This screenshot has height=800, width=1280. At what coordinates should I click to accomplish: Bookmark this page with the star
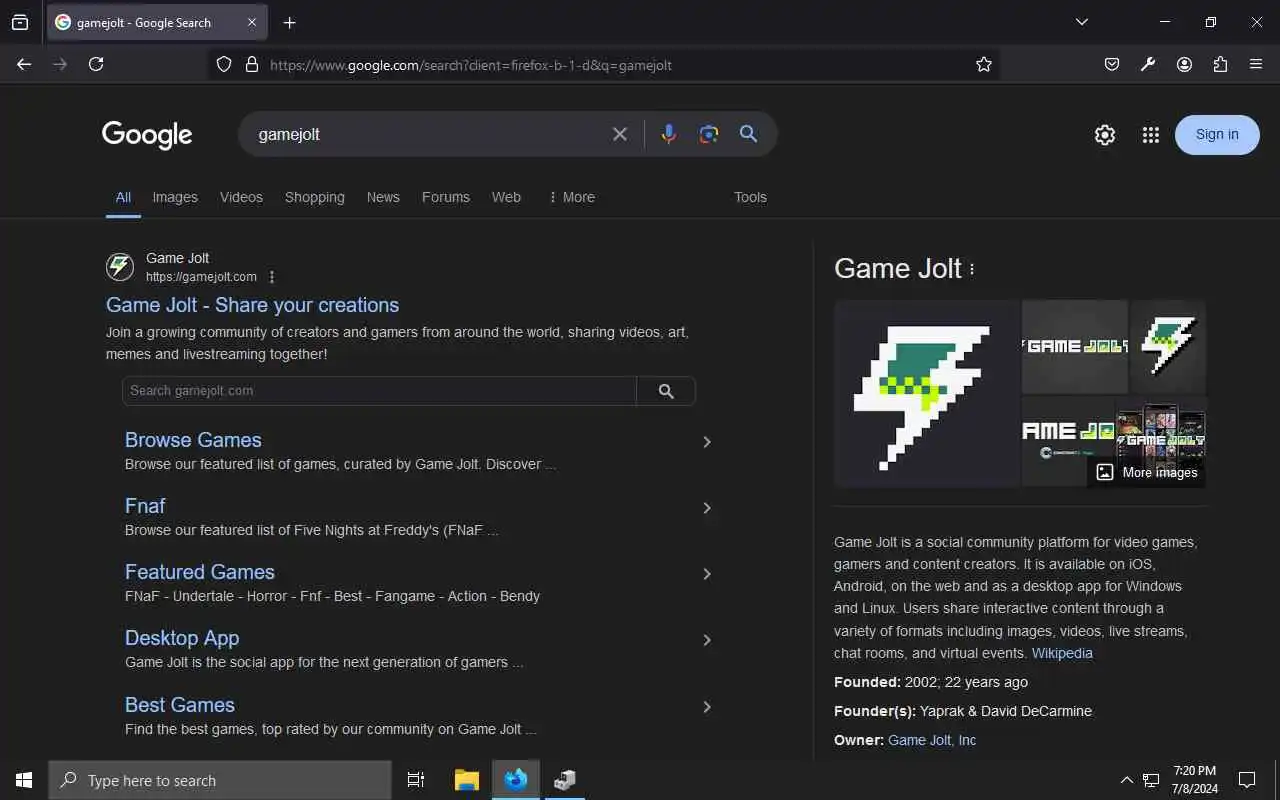[x=984, y=64]
